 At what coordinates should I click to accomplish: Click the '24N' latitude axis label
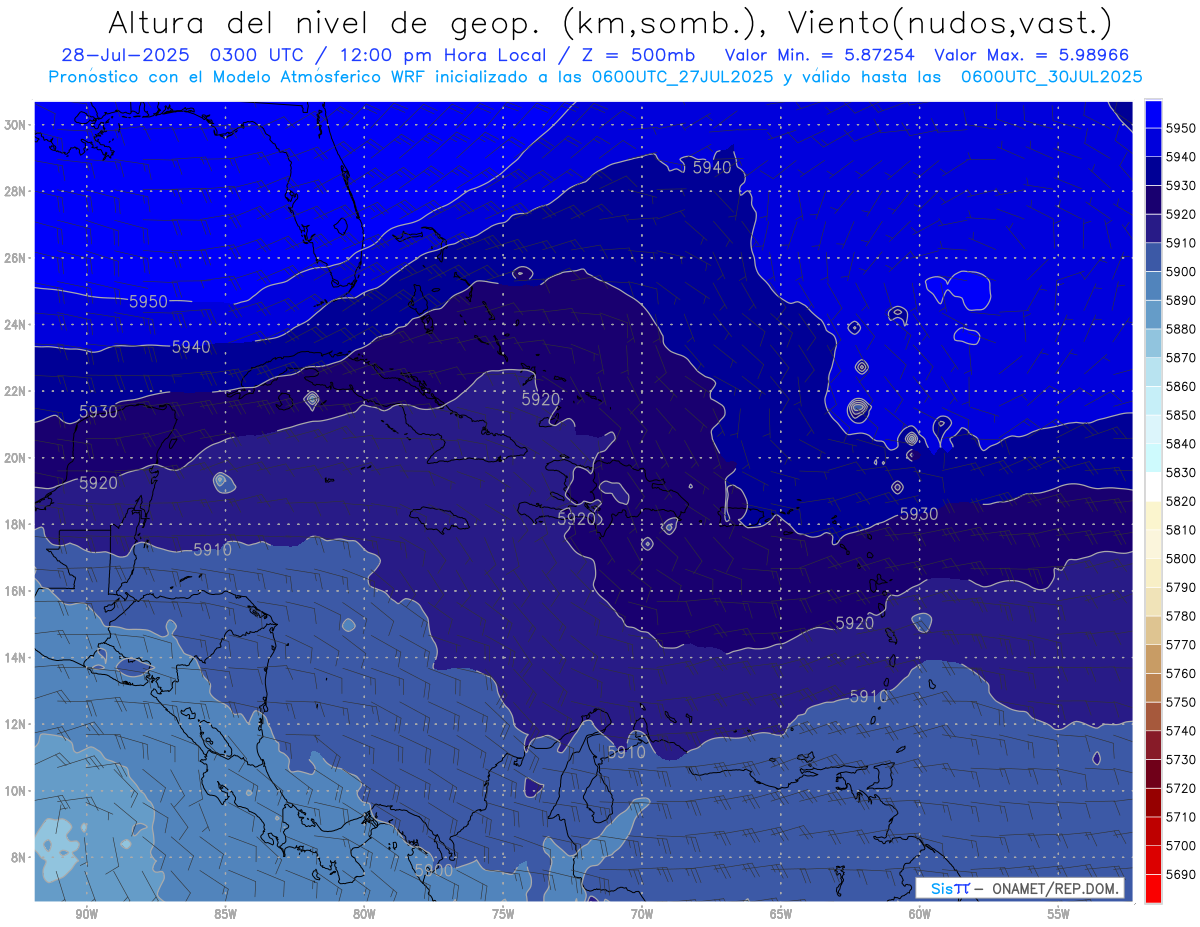(x=16, y=325)
